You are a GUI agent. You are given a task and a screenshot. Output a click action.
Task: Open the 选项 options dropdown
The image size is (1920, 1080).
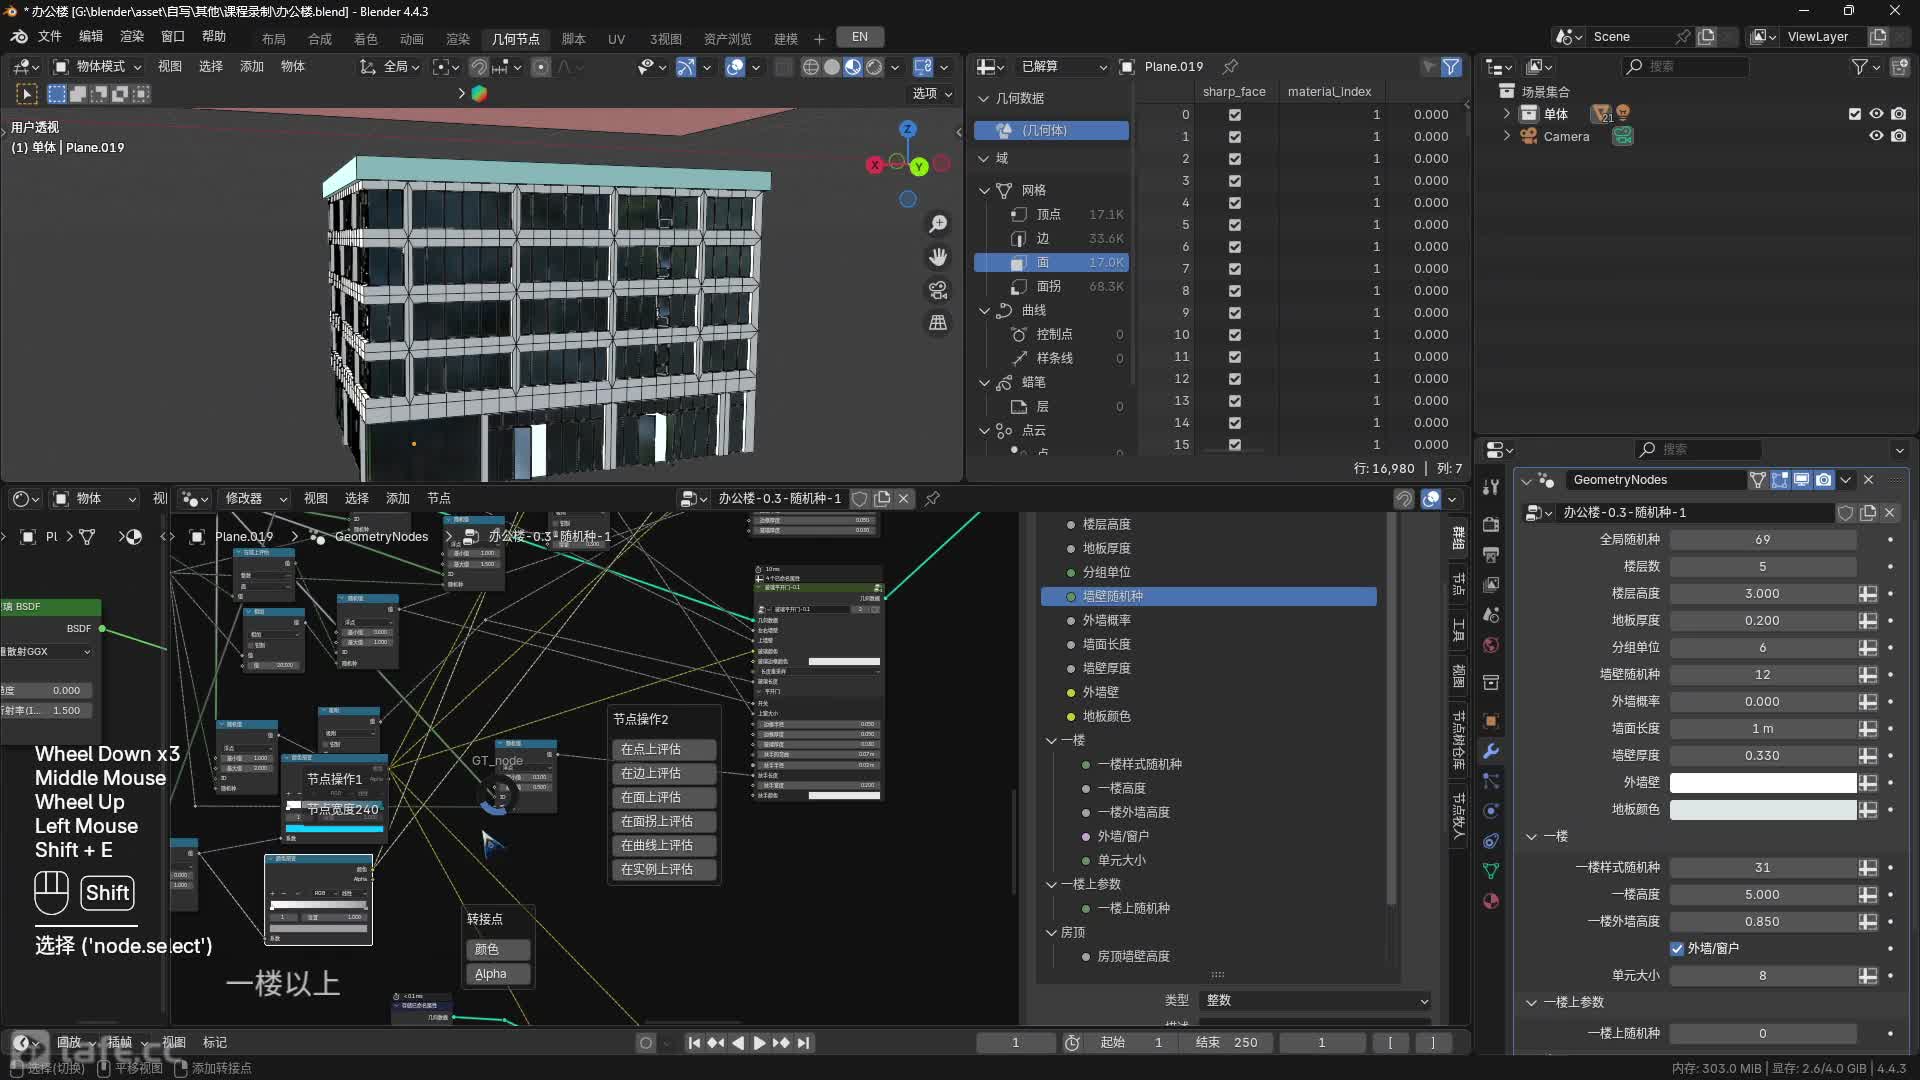tap(931, 94)
